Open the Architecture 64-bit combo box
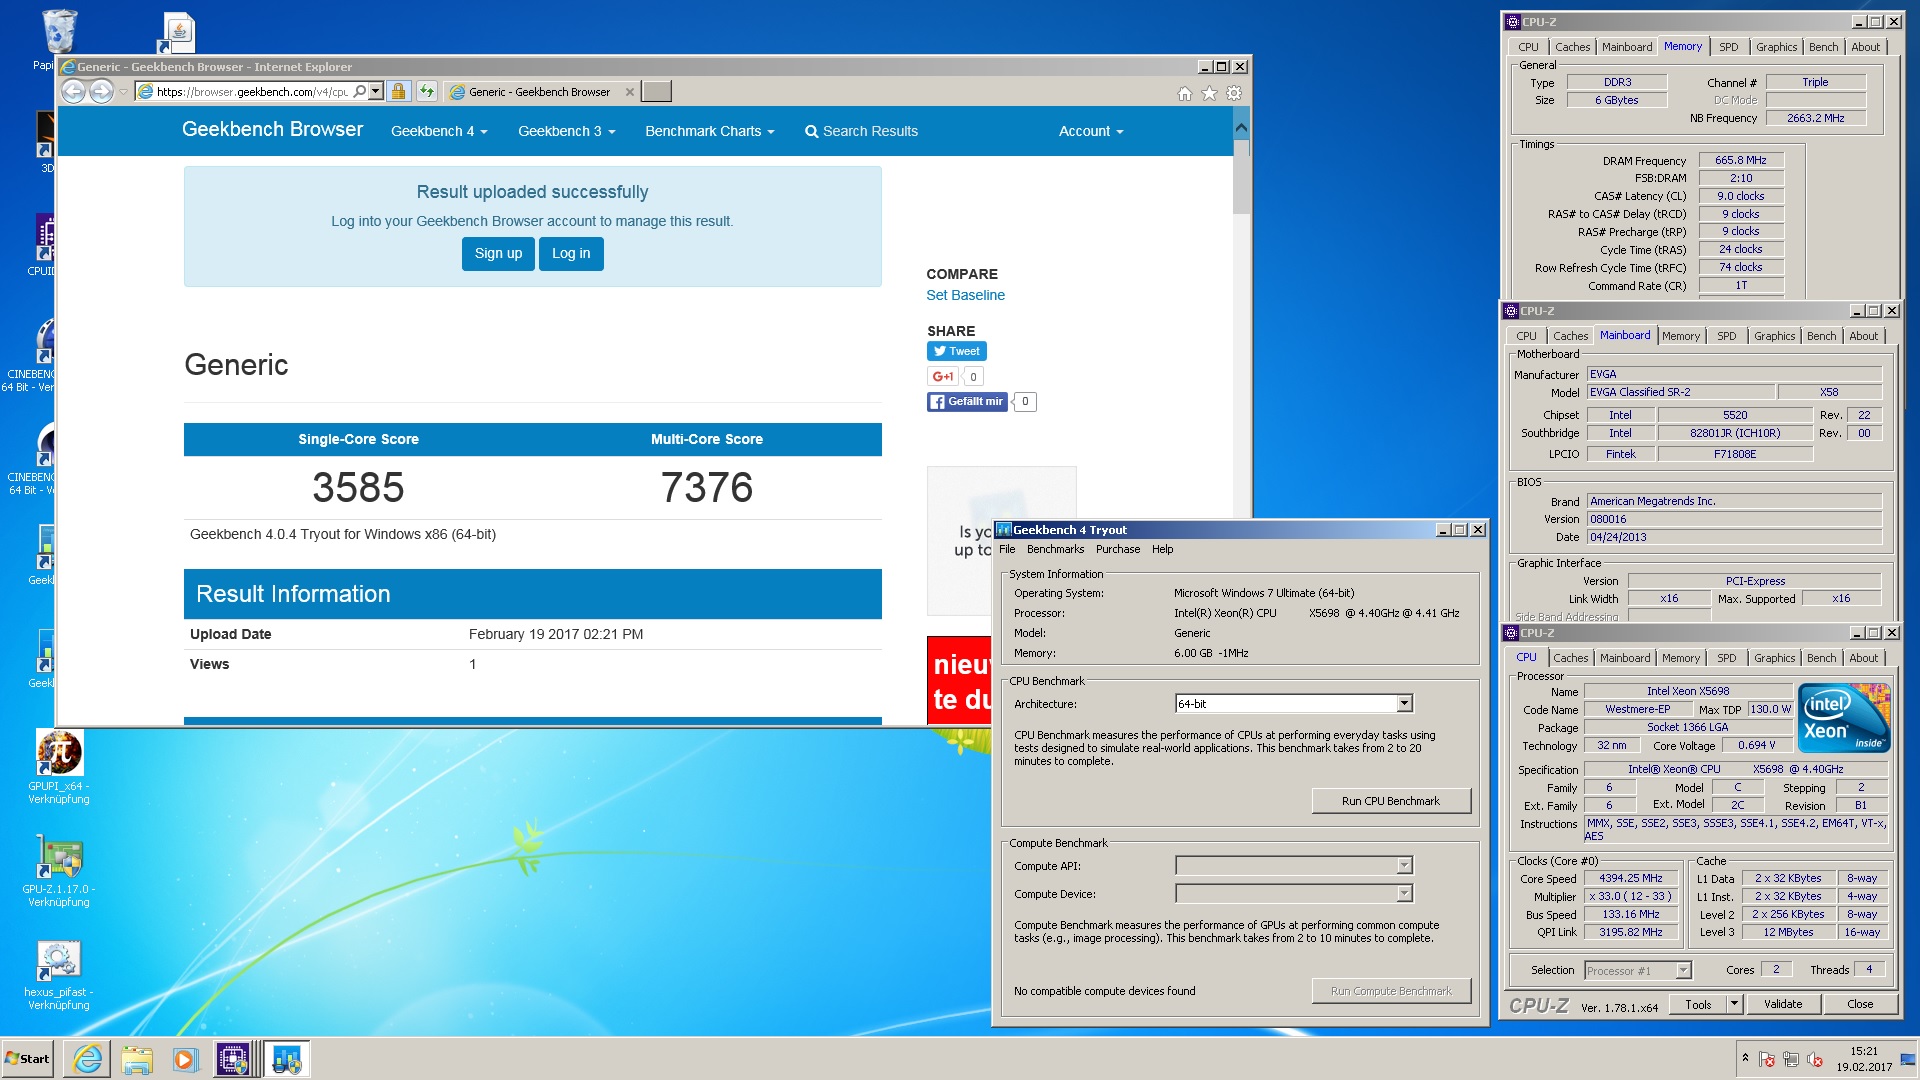 coord(1294,704)
